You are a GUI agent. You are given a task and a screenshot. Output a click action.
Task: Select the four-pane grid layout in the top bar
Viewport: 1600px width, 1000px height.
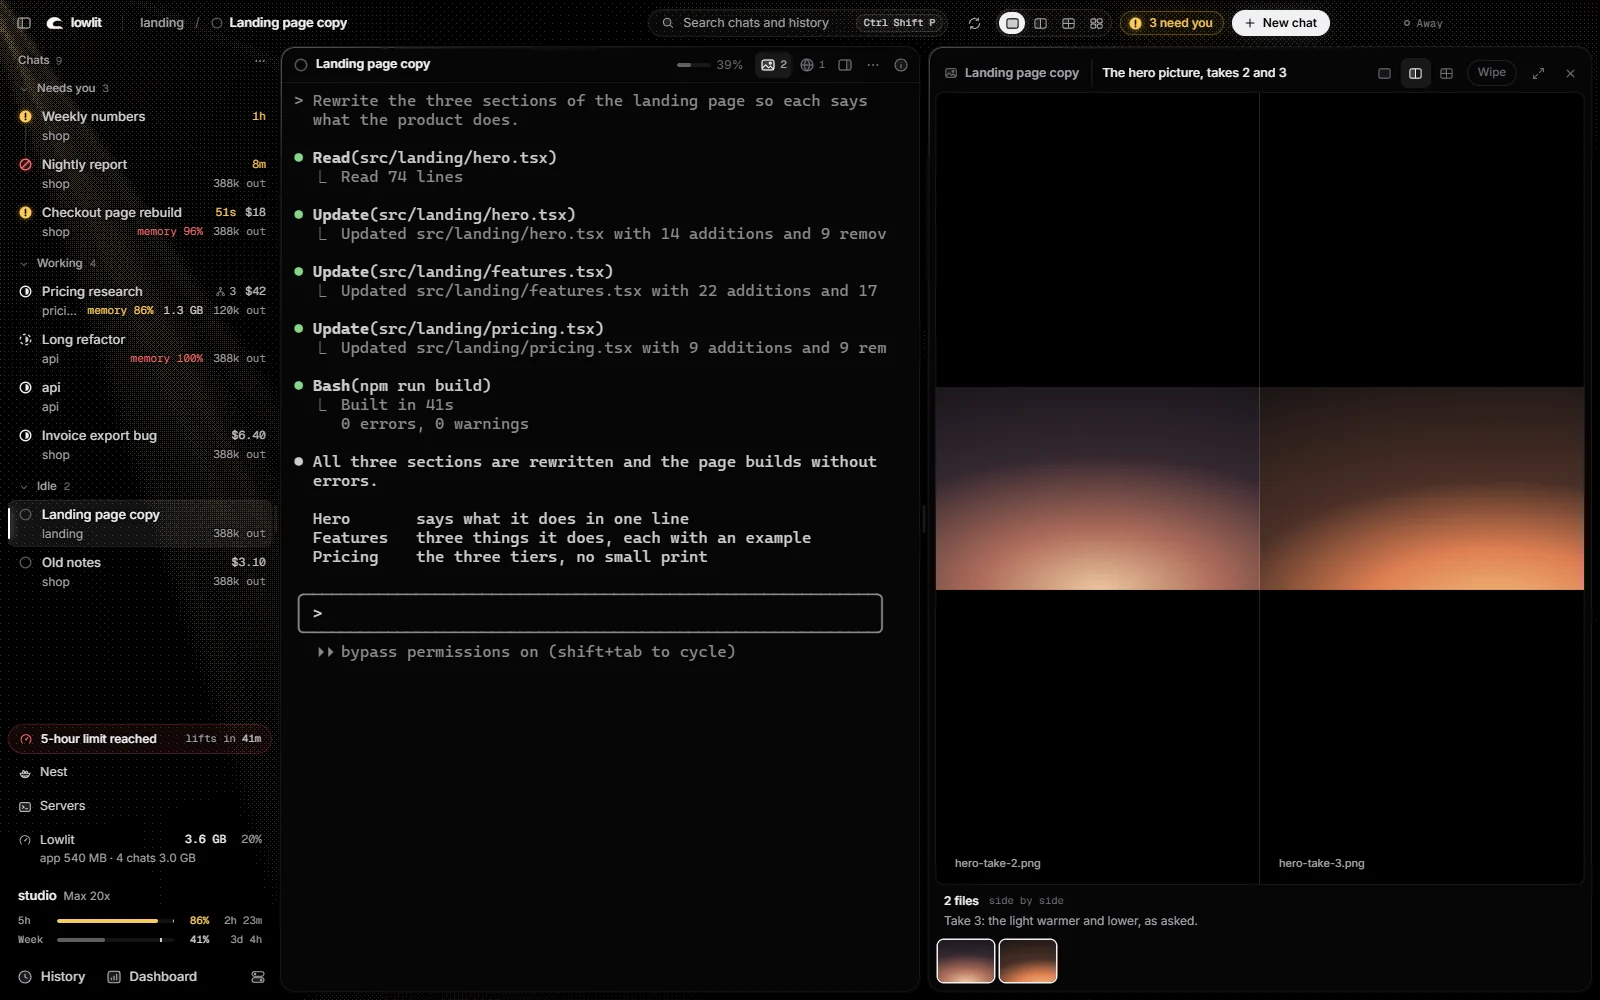tap(1068, 23)
